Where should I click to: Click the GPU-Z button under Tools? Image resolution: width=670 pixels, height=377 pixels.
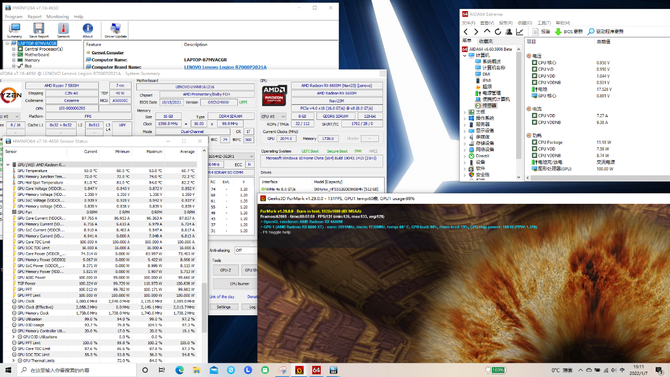click(x=225, y=270)
